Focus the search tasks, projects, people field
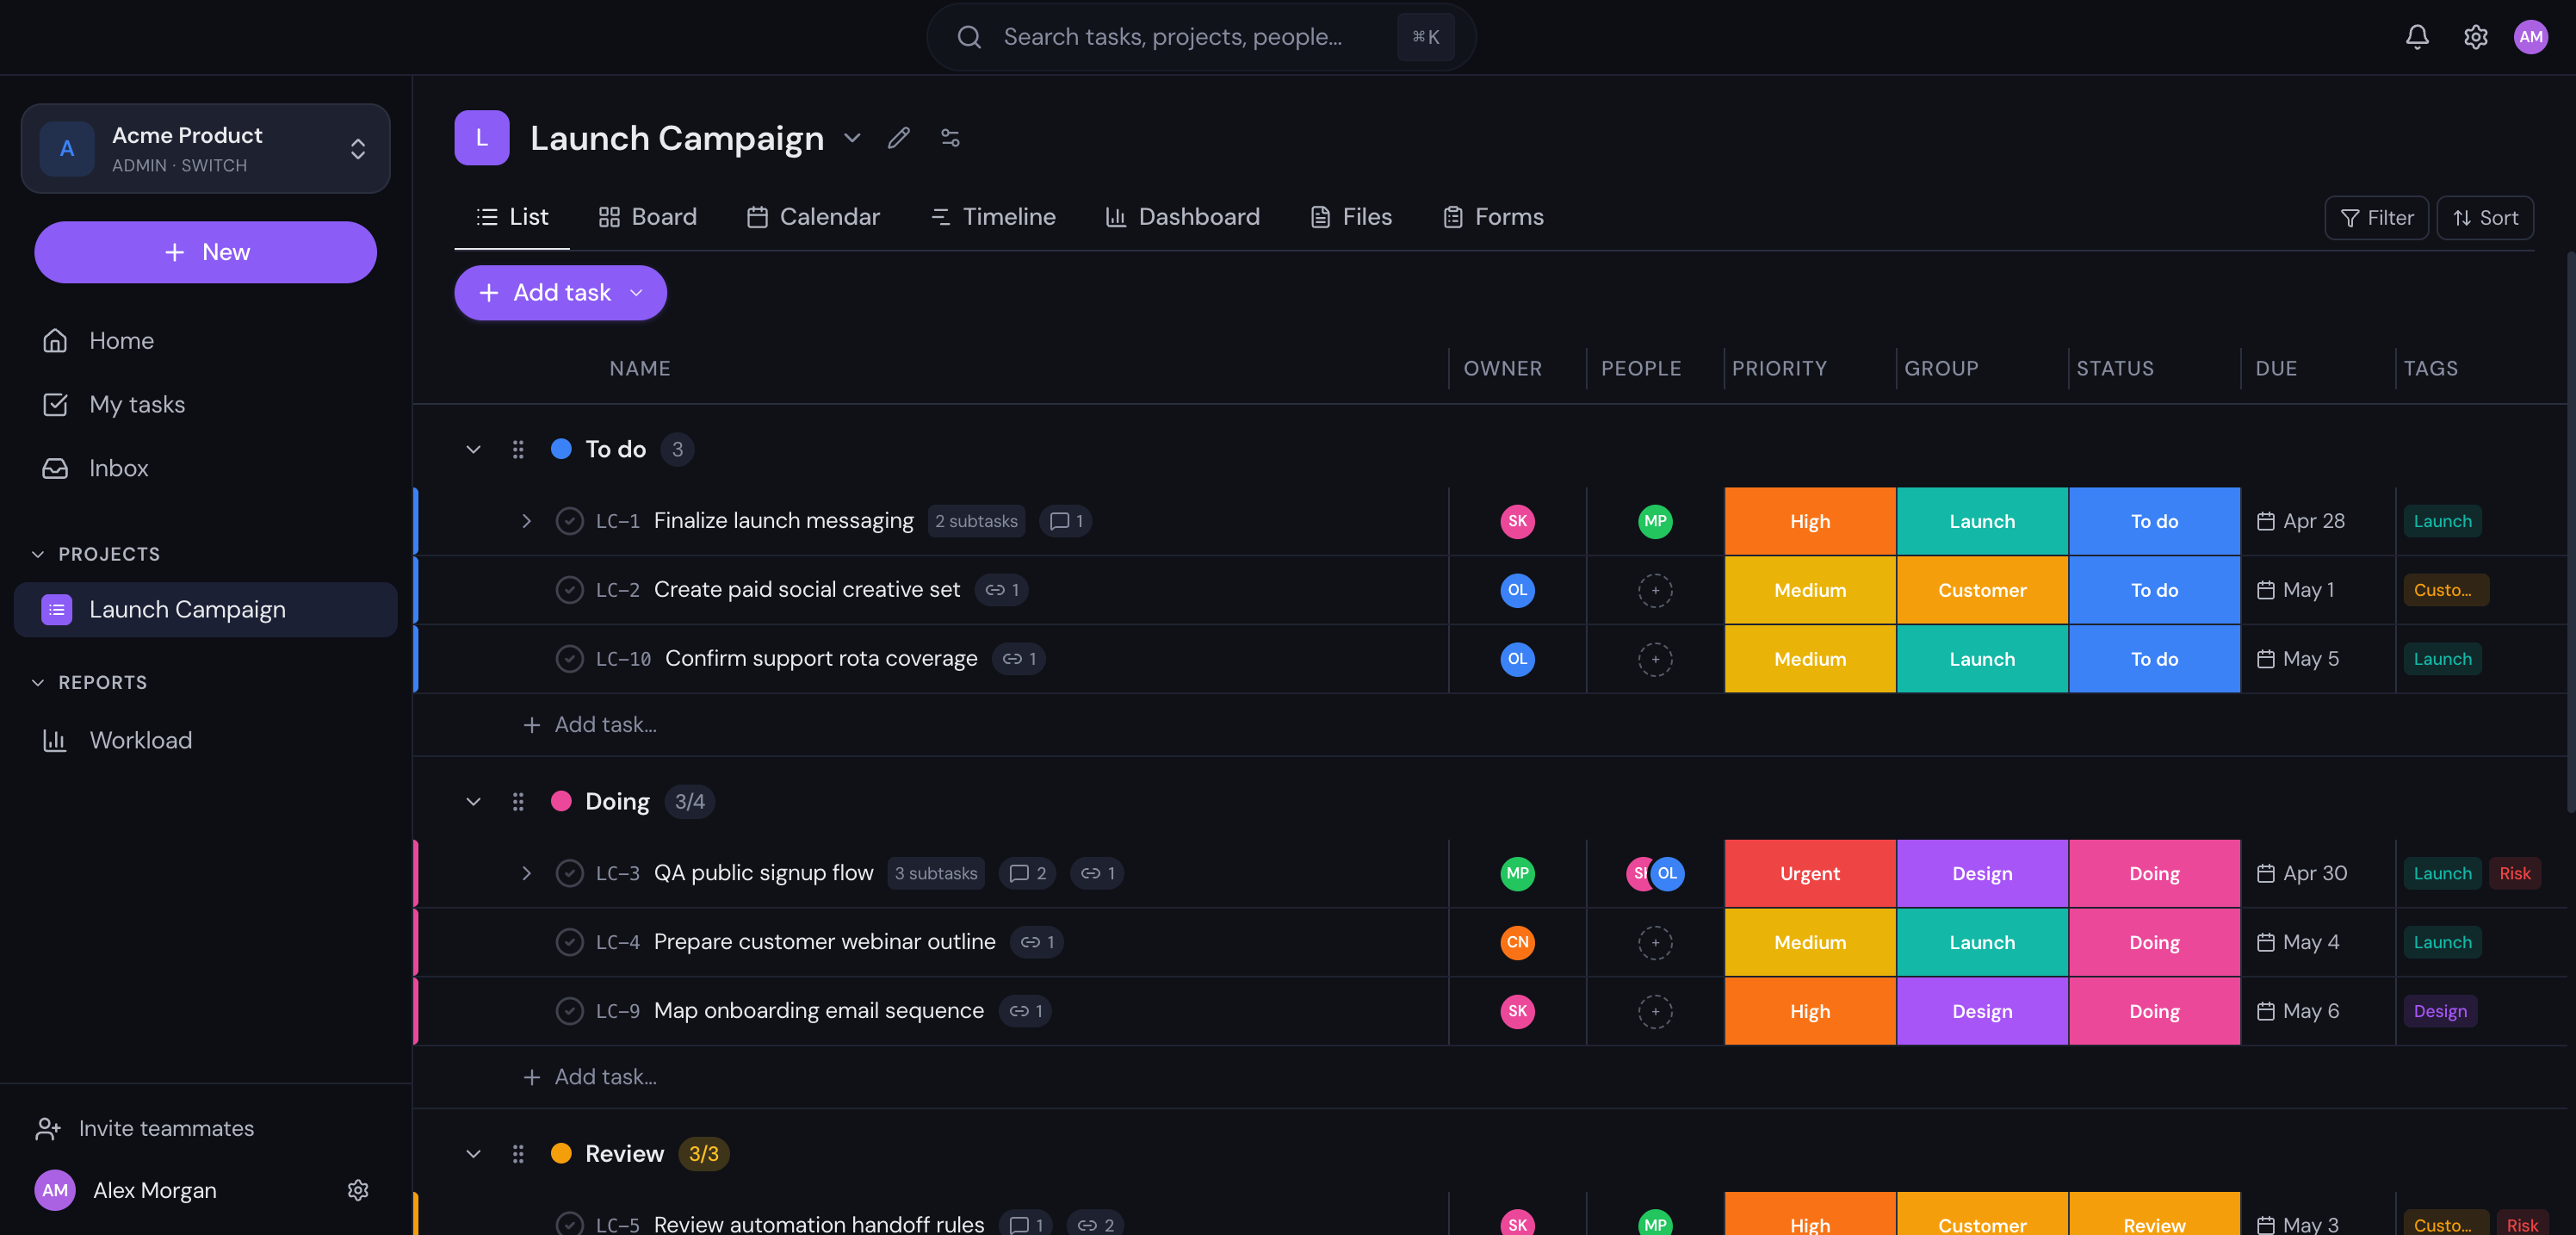This screenshot has height=1235, width=2576. coord(1200,37)
